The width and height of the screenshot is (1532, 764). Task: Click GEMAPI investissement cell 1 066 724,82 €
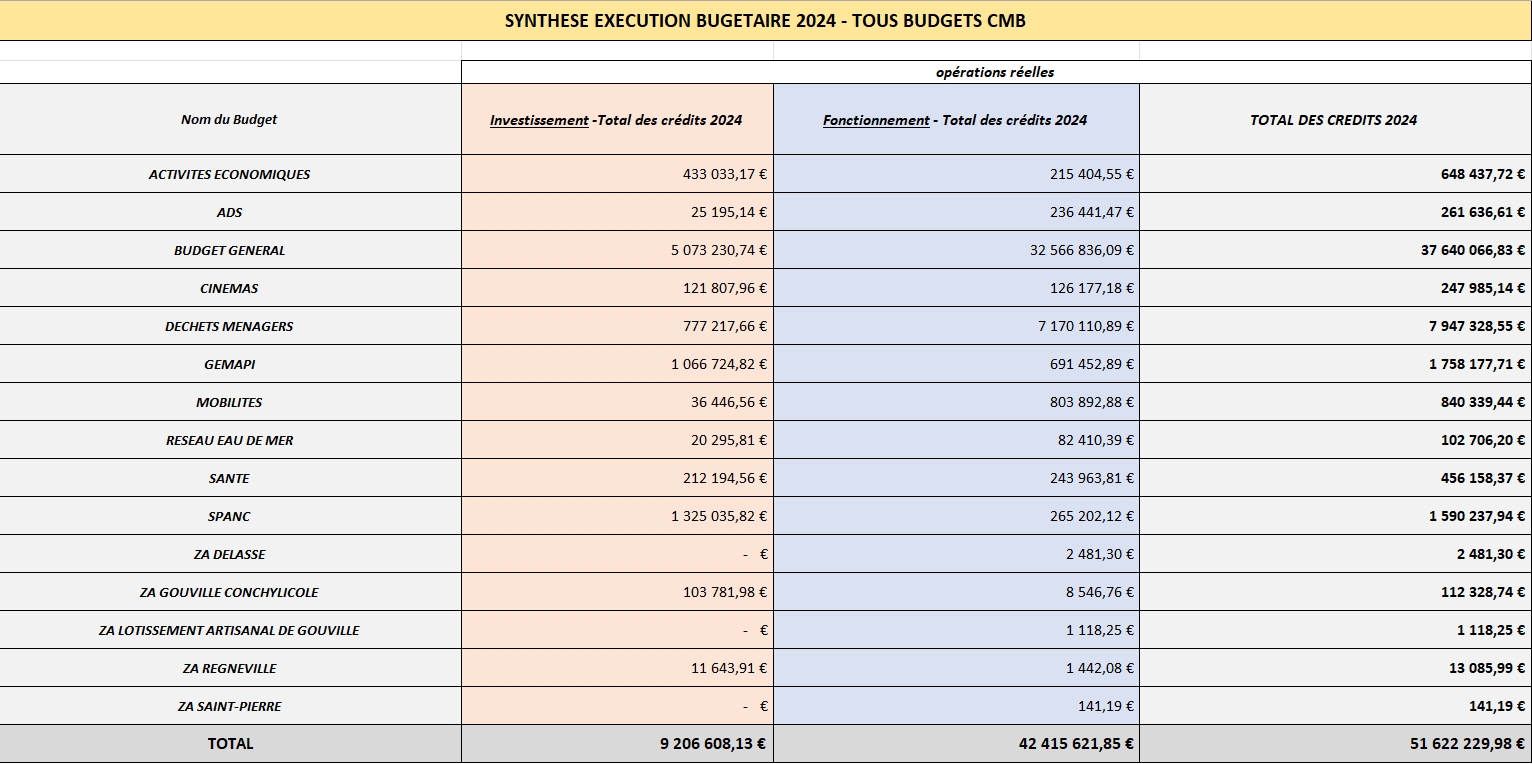pos(718,364)
